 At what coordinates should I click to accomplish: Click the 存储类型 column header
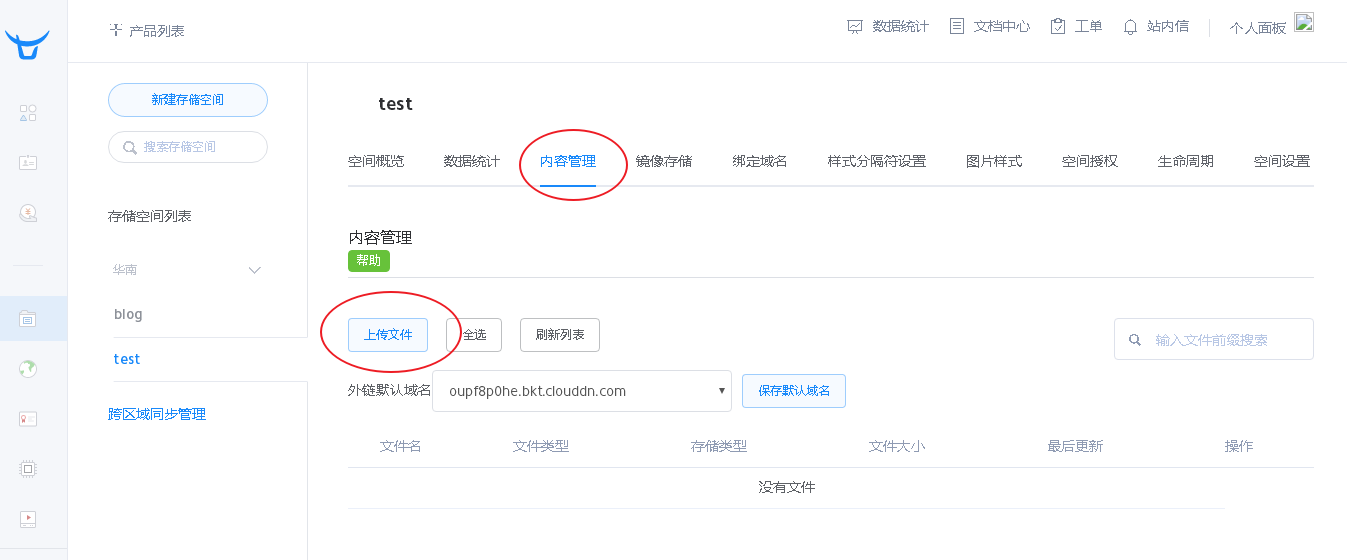pyautogui.click(x=719, y=446)
